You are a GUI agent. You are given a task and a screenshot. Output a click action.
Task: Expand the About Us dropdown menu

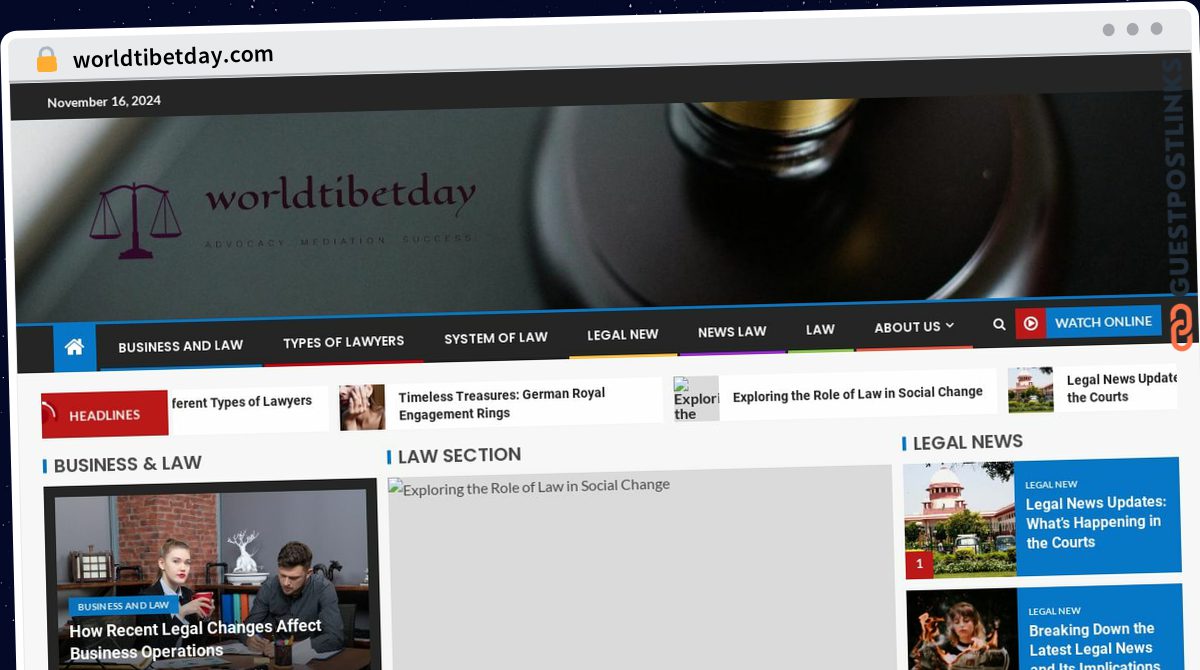pos(914,327)
